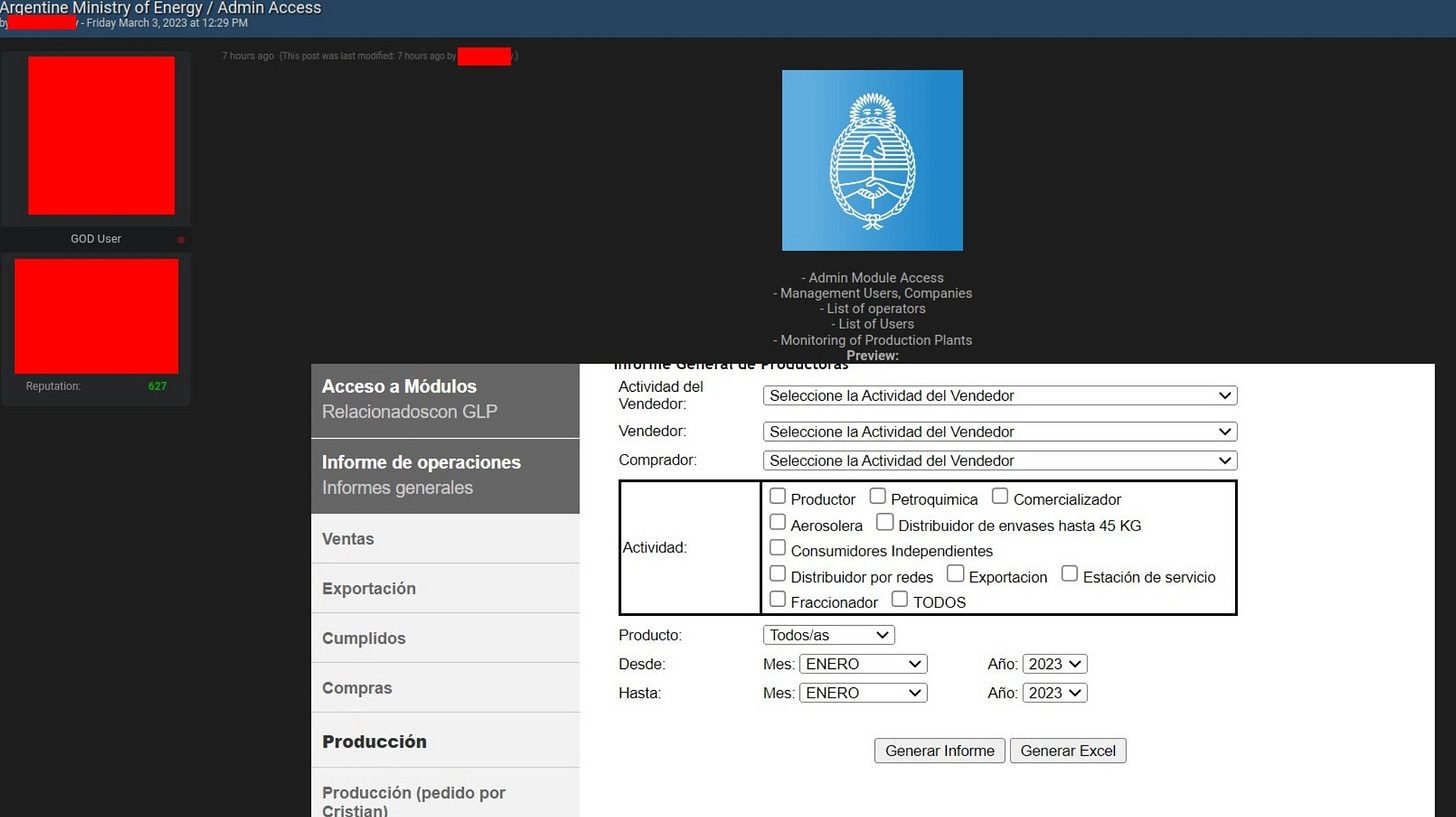Select Producción in the sidebar
1456x817 pixels.
click(x=445, y=741)
